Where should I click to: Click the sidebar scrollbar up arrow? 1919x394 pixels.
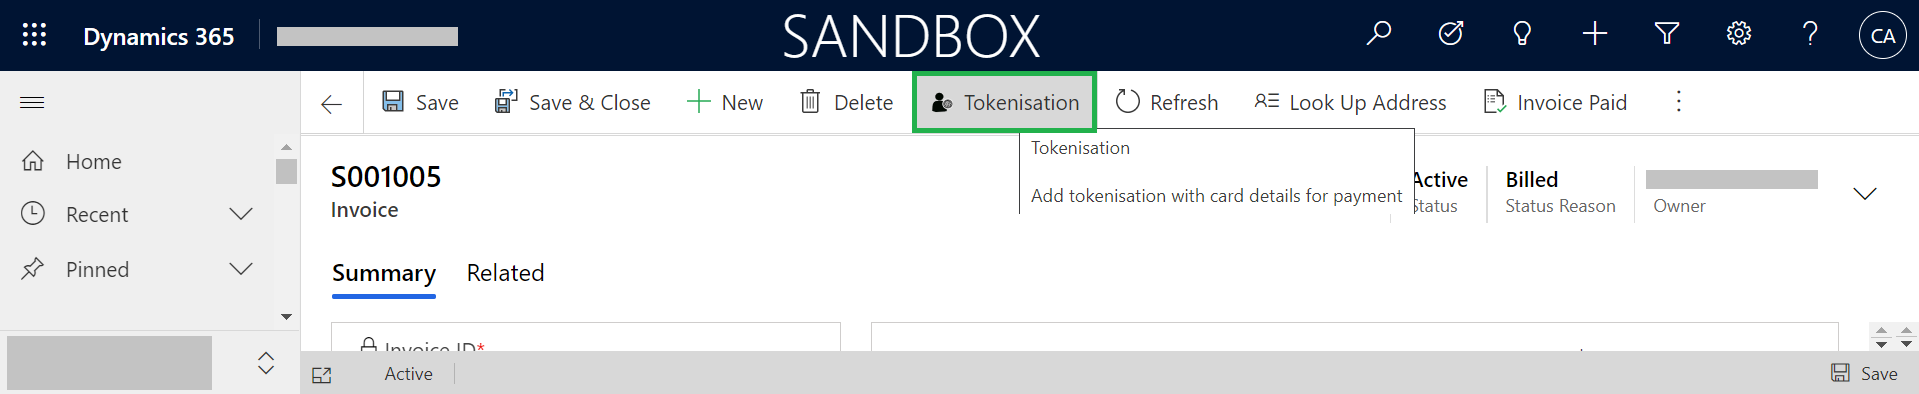click(286, 147)
